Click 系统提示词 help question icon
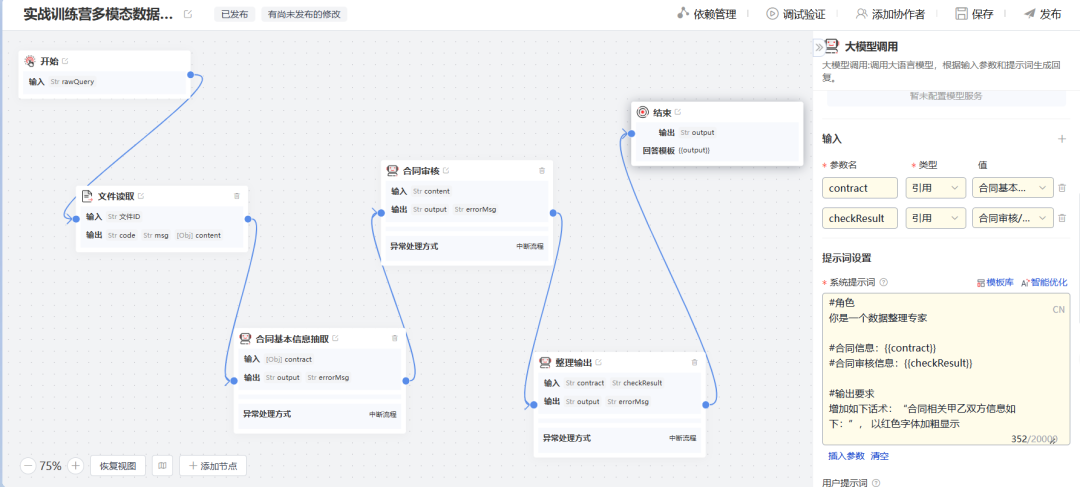Viewport: 1080px width, 487px height. [x=884, y=282]
